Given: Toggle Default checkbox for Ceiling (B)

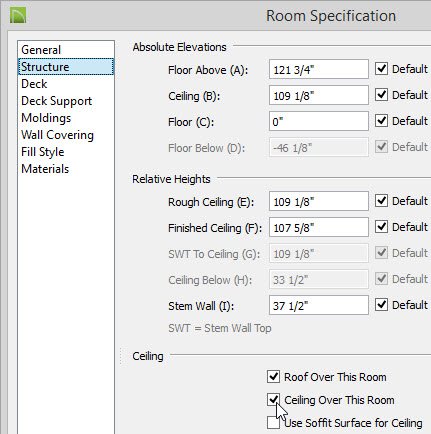Looking at the screenshot, I should pos(381,95).
